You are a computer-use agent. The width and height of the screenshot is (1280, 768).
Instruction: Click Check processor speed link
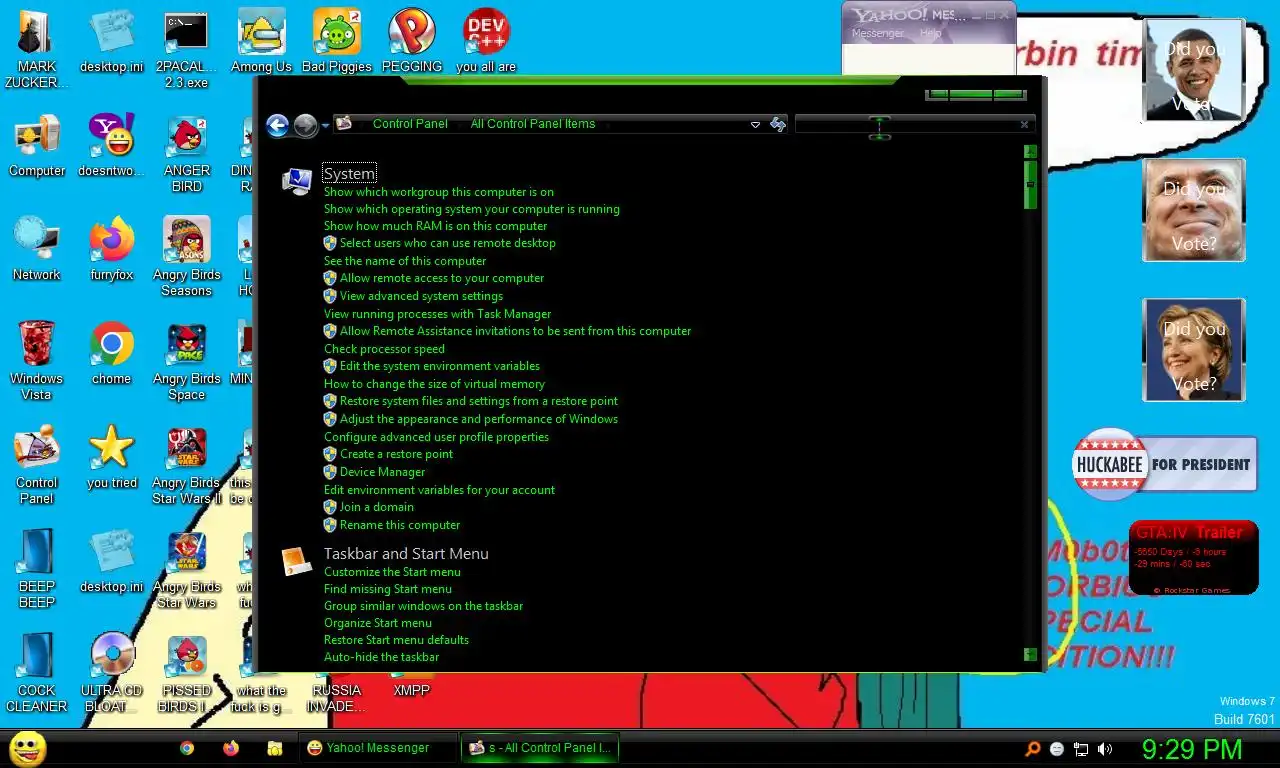[384, 349]
